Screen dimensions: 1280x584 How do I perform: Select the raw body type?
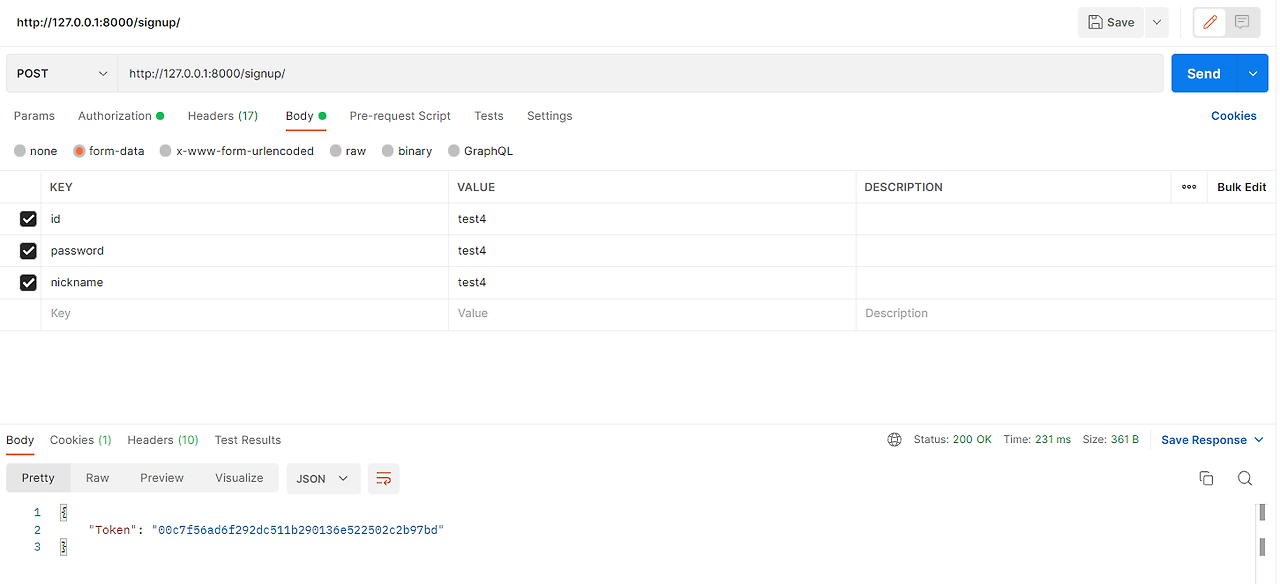point(336,151)
